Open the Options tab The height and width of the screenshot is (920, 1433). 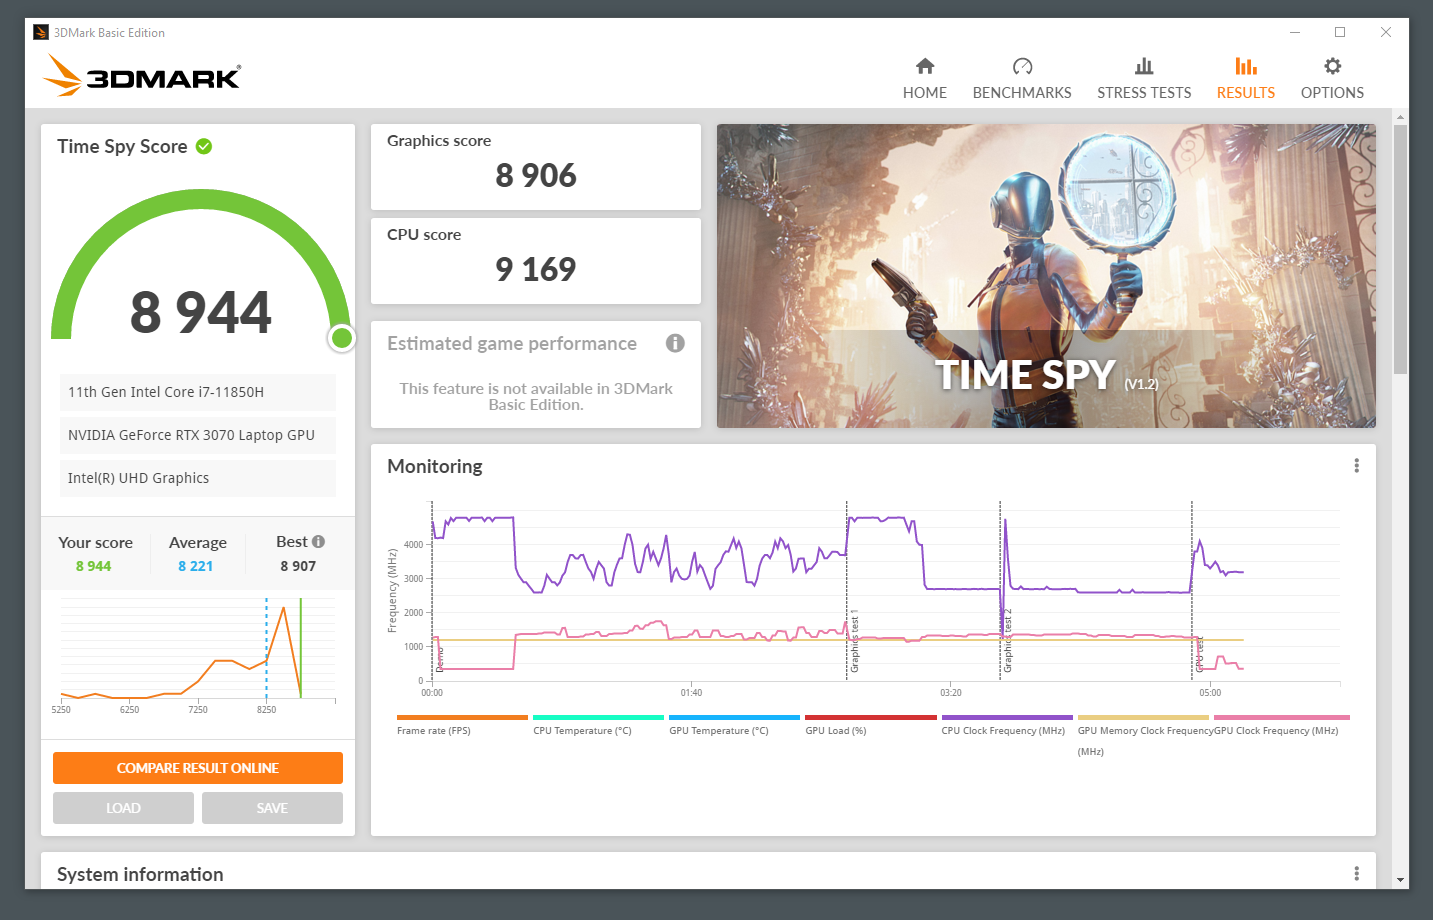[x=1332, y=79]
